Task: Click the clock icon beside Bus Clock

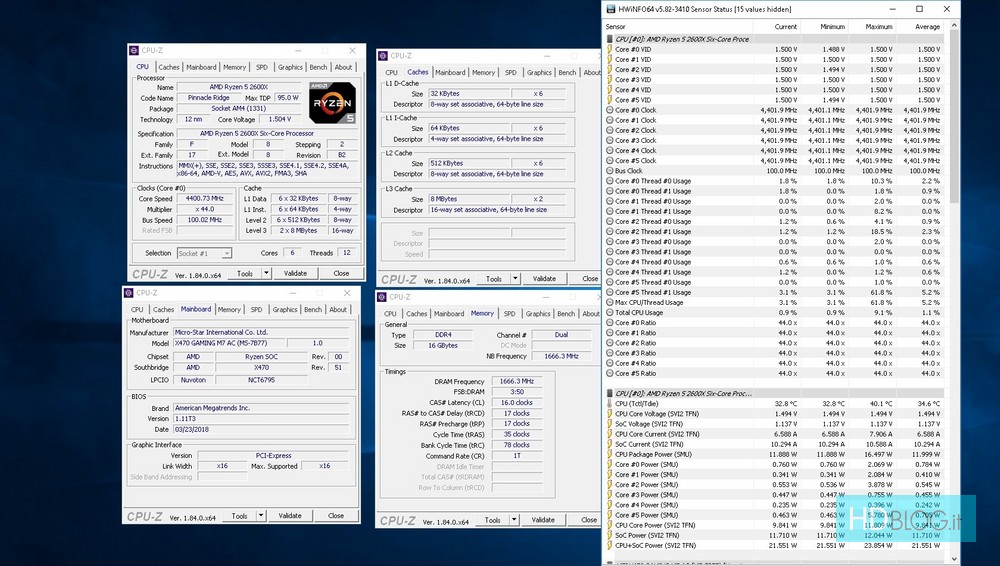Action: (x=609, y=171)
